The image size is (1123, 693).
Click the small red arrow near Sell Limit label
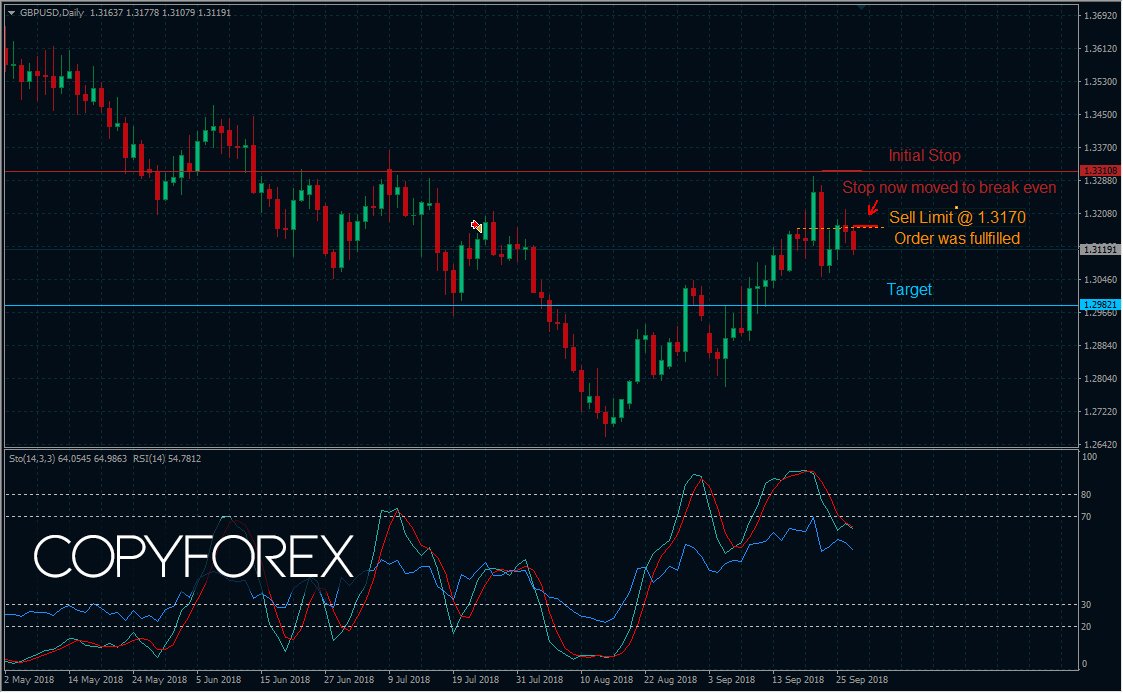point(874,208)
